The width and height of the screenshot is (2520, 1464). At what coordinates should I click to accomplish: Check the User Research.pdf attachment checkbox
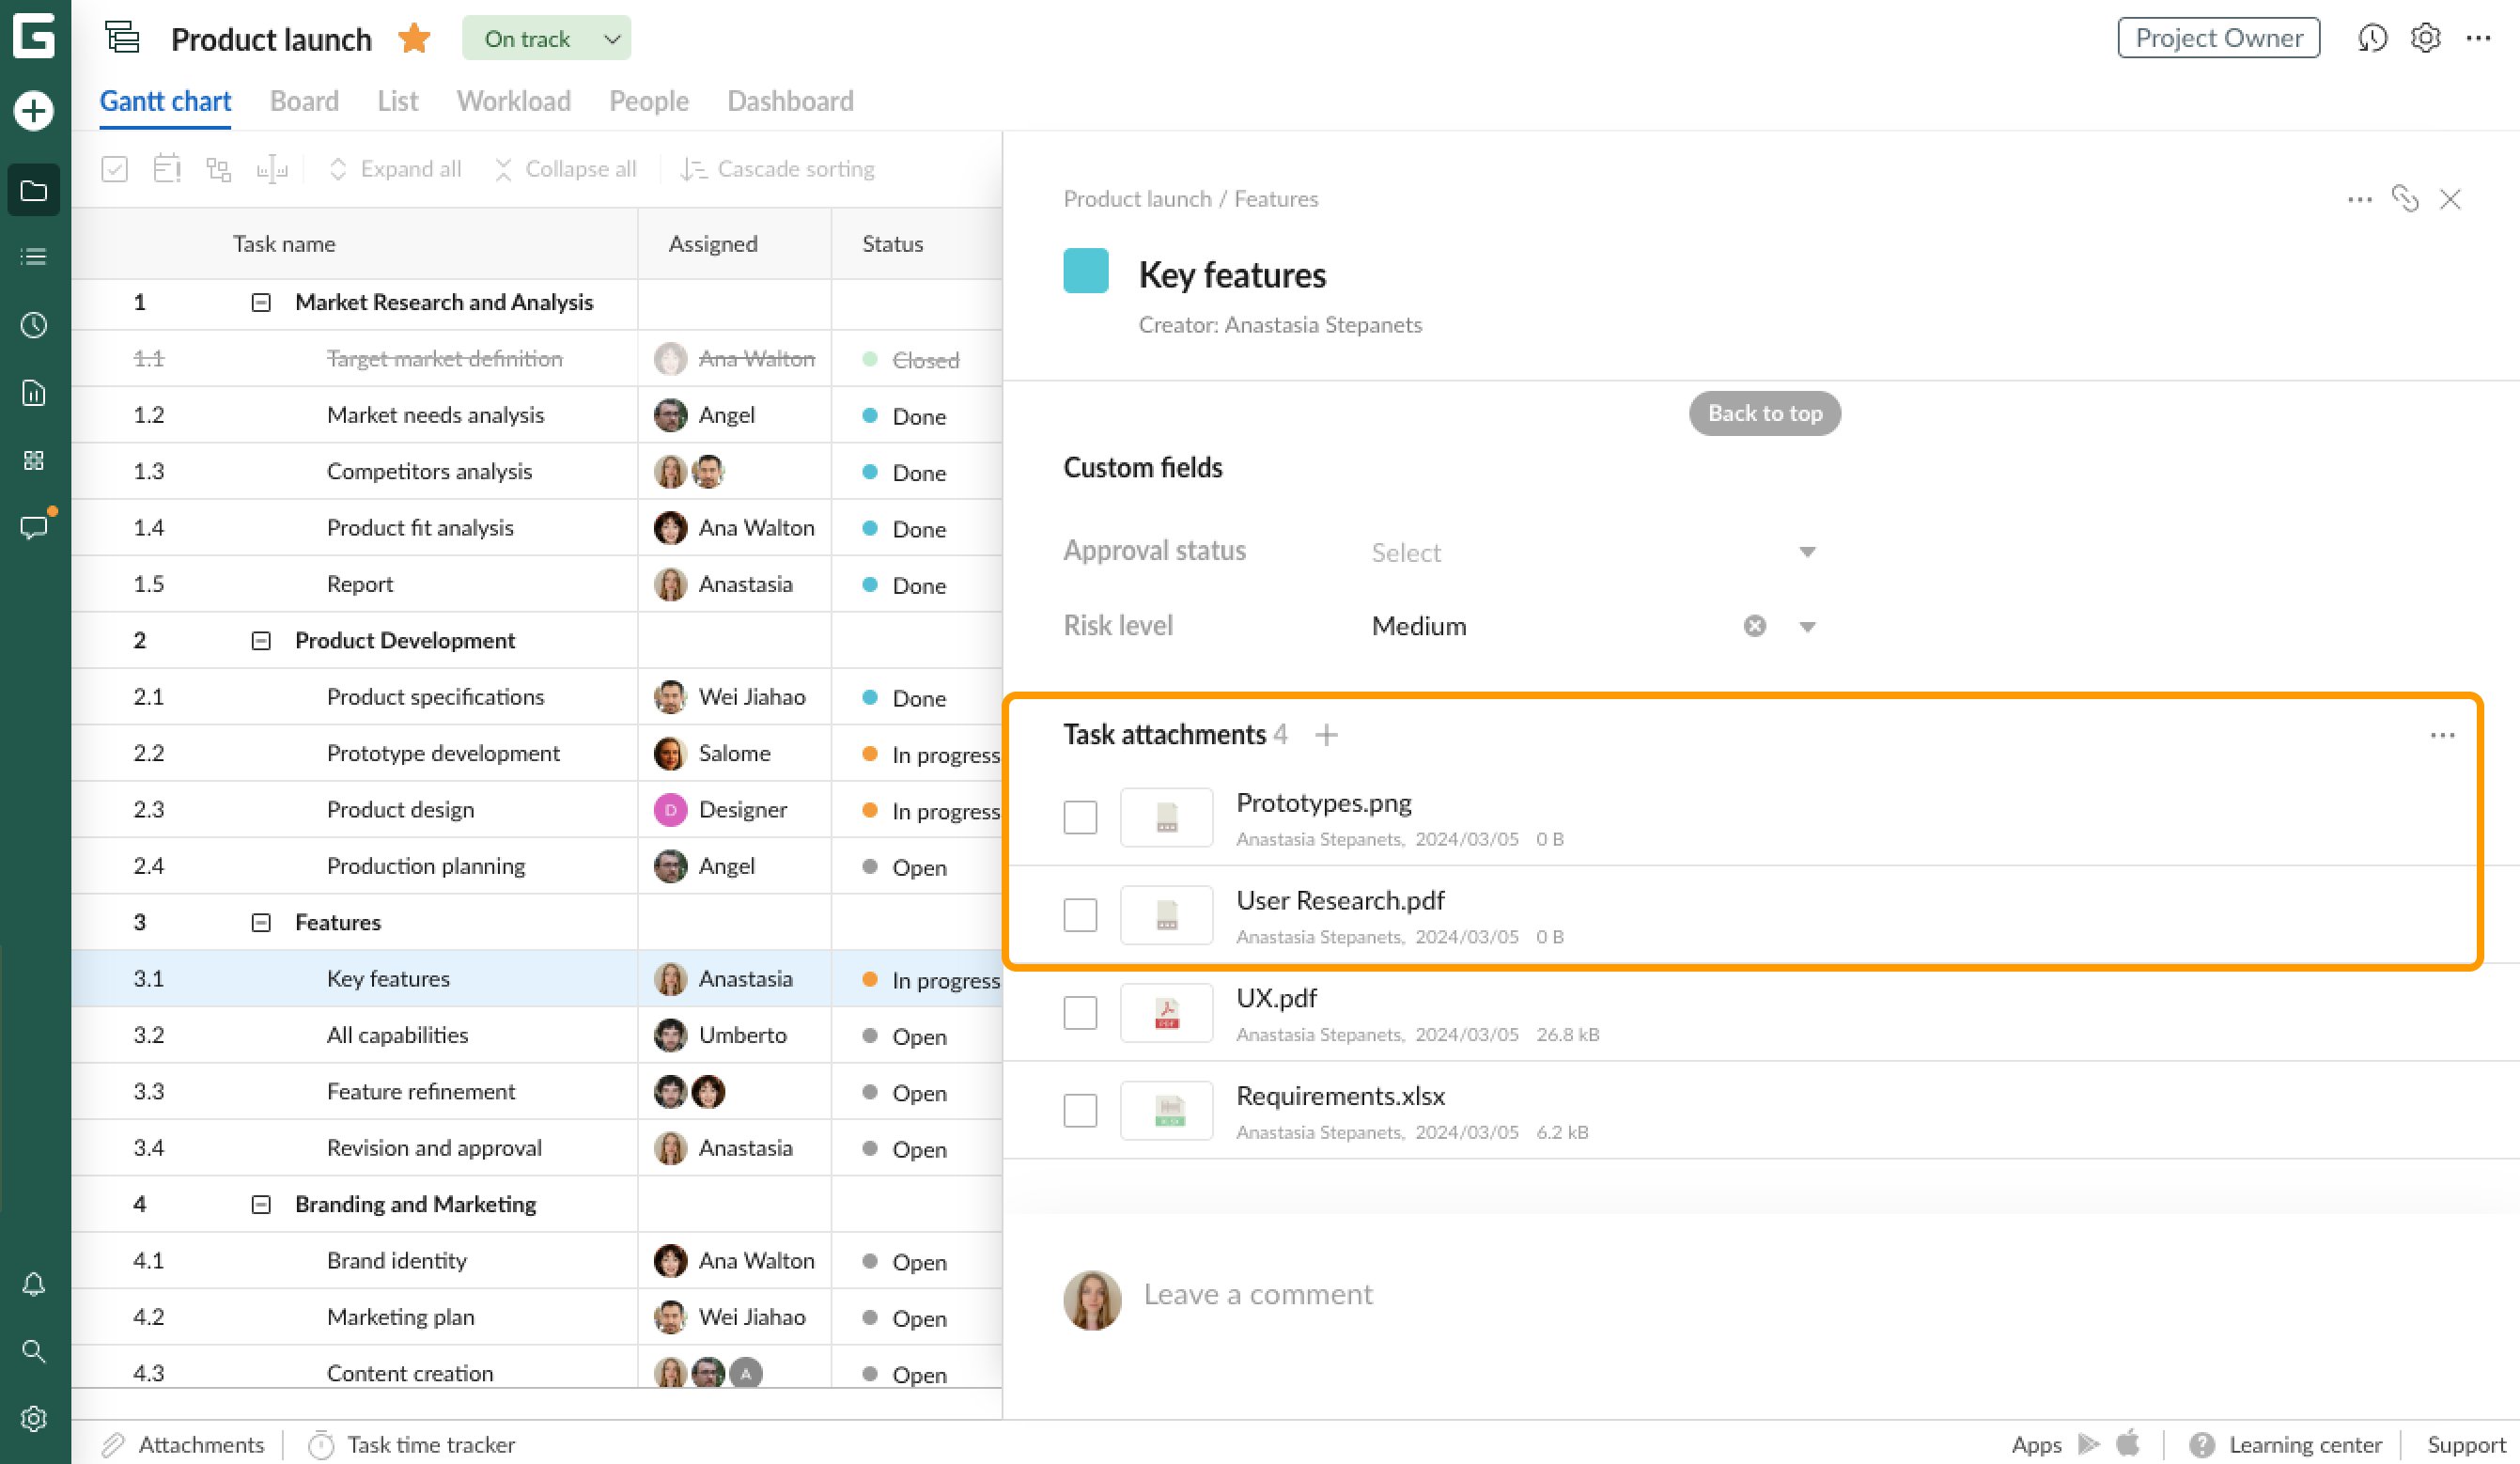point(1080,914)
